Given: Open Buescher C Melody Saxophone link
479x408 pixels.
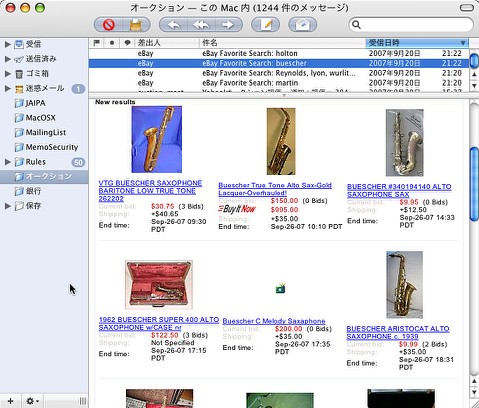Looking at the screenshot, I should 274,321.
